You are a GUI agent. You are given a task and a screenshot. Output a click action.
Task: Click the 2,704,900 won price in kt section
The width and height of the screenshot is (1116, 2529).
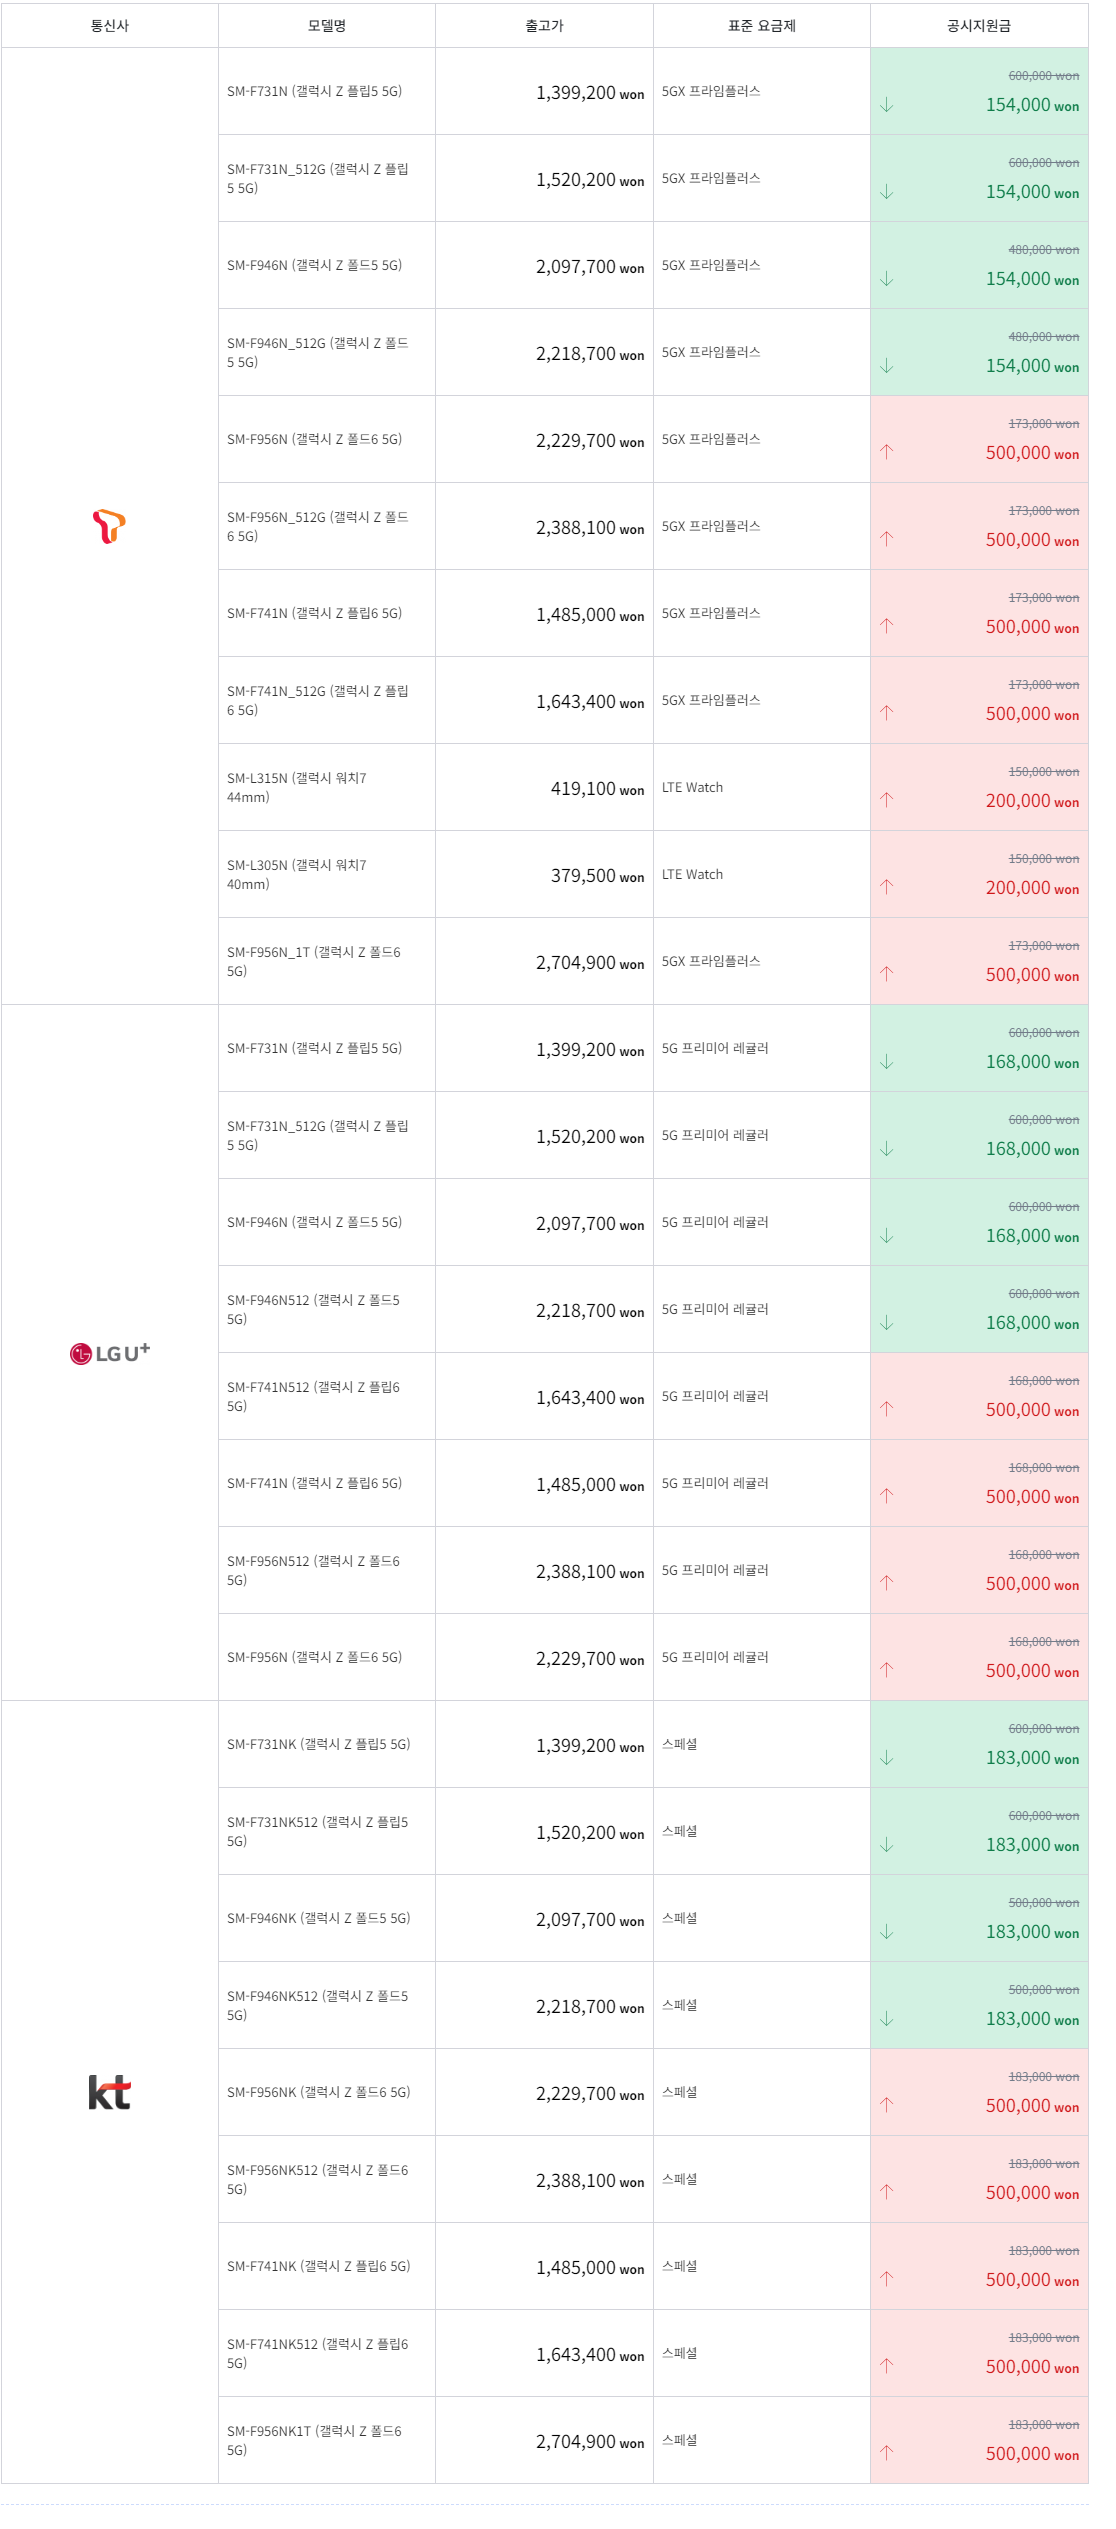click(x=590, y=2442)
